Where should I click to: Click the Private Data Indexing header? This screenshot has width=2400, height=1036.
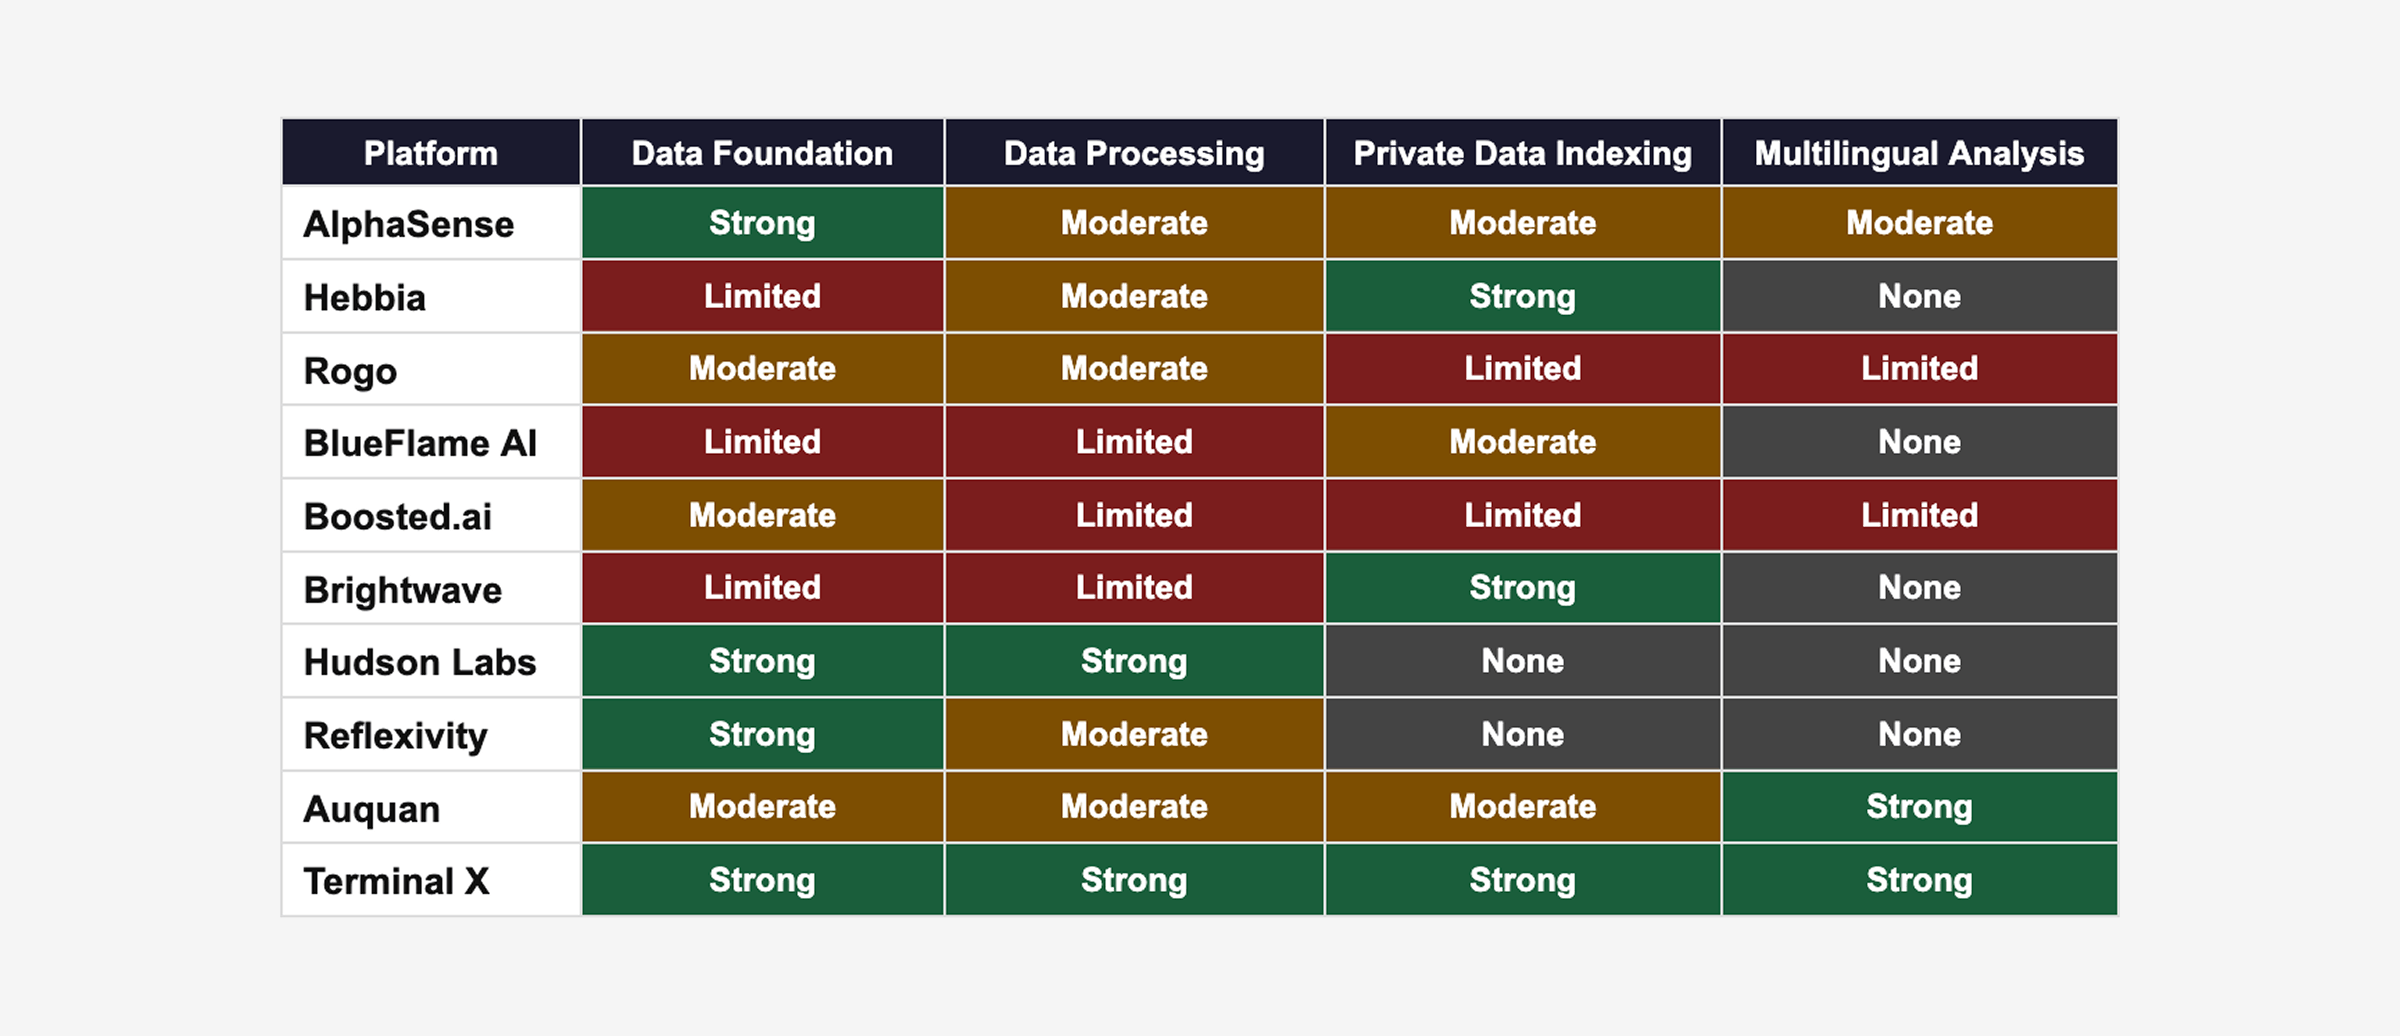click(x=1522, y=153)
